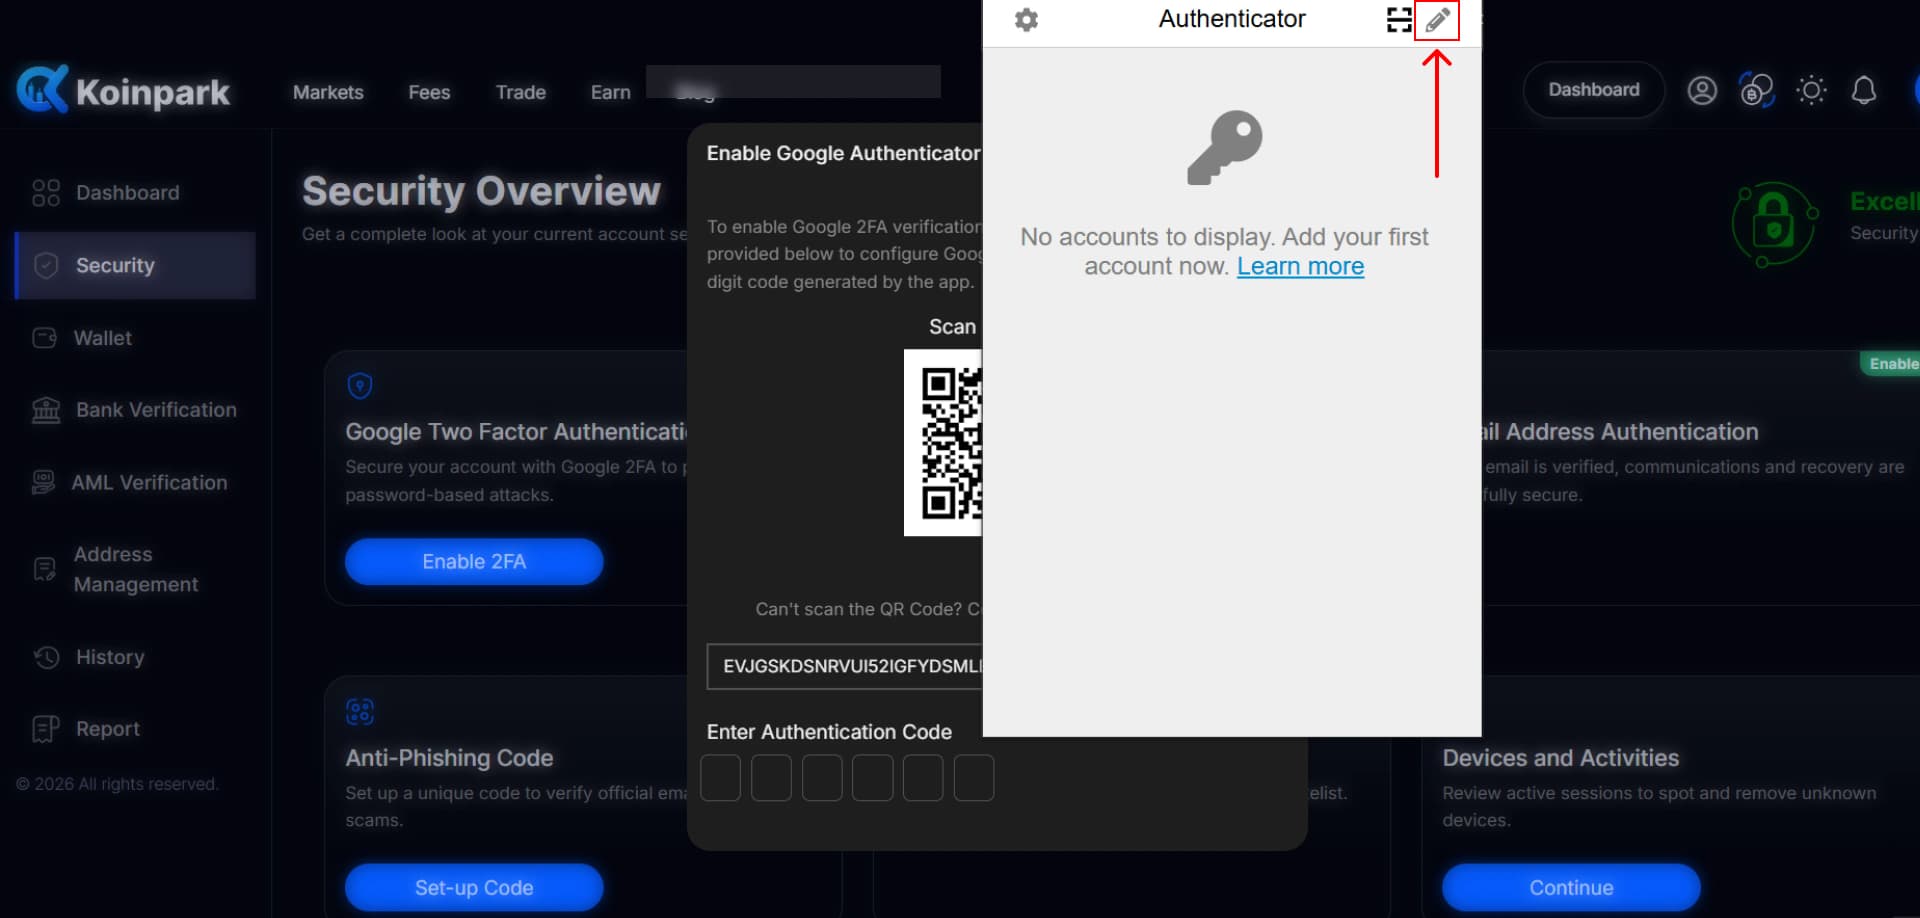Go to Trade in top navigation
The width and height of the screenshot is (1920, 918).
pos(521,92)
